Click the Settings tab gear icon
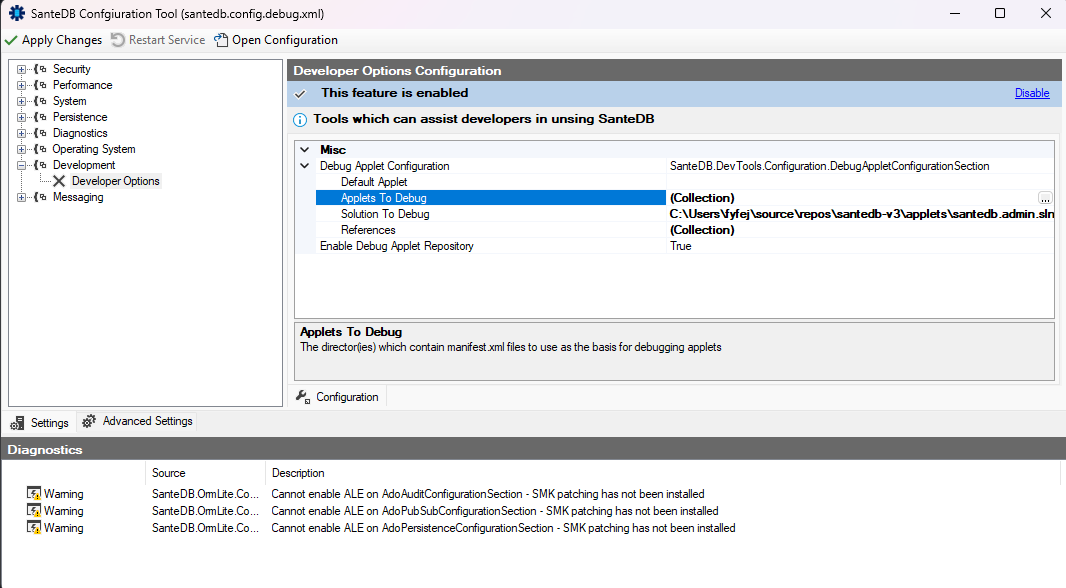Viewport: 1066px width, 588px height. tap(18, 423)
